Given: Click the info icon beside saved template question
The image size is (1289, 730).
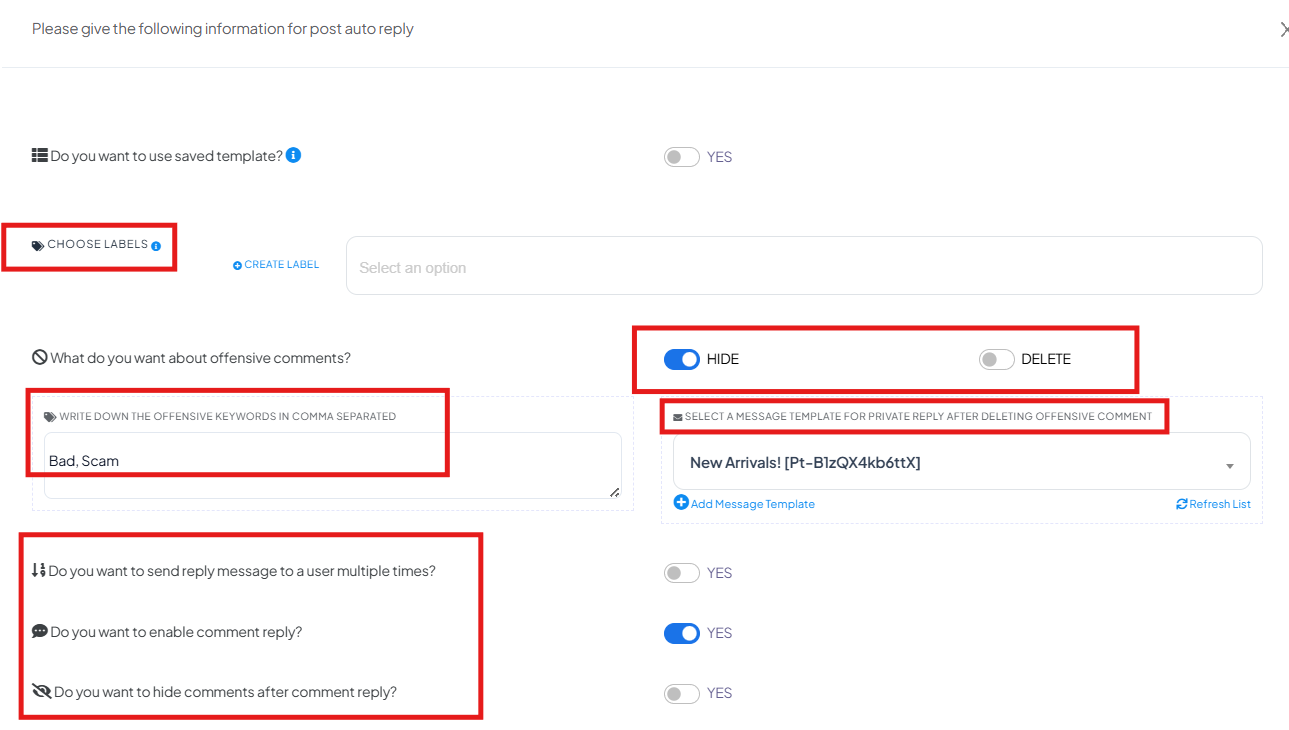Looking at the screenshot, I should [x=293, y=155].
